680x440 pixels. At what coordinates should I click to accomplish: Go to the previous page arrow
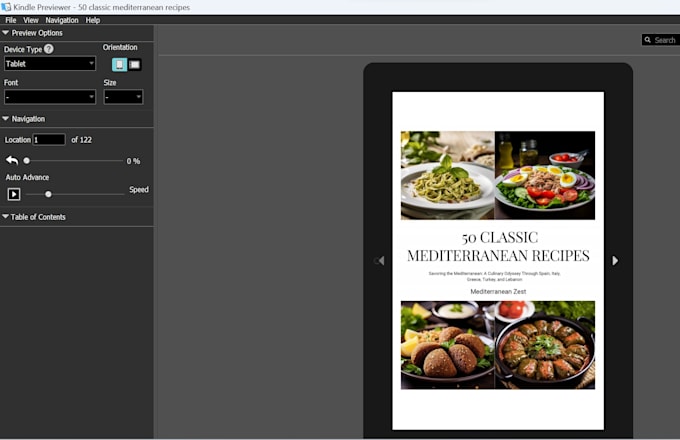point(381,261)
